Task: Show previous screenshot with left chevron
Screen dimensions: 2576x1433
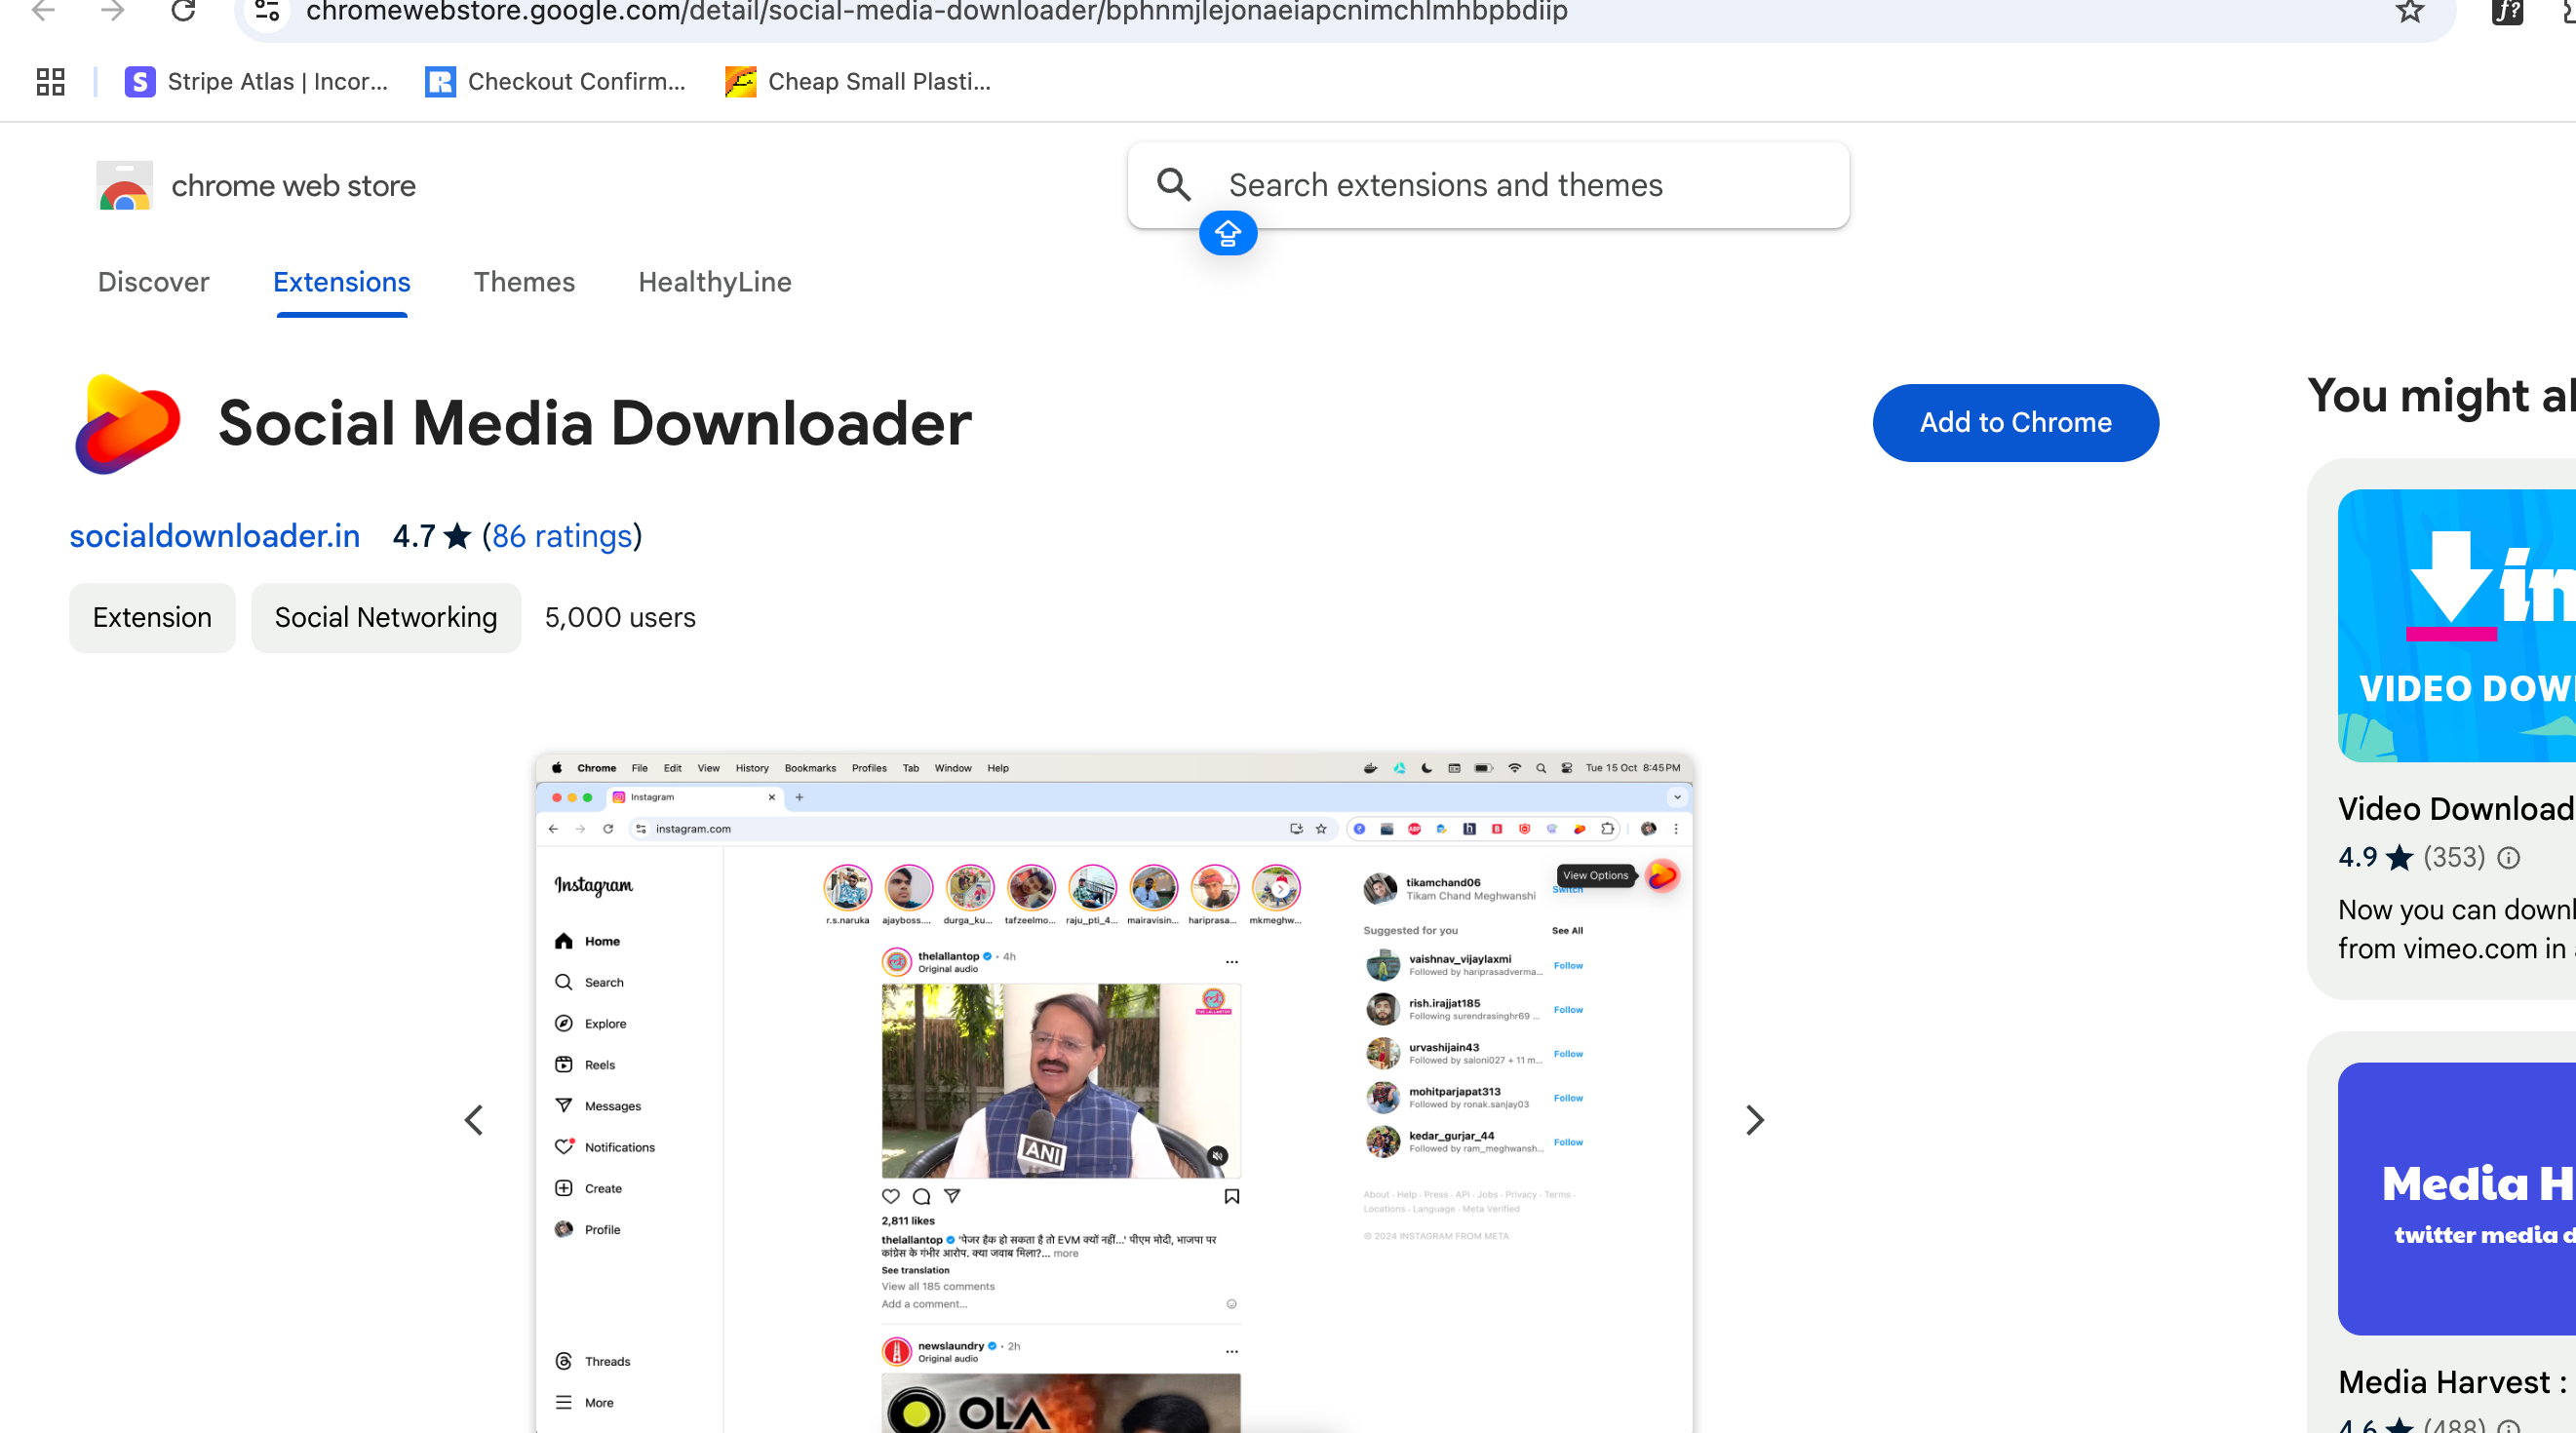Action: click(x=474, y=1120)
